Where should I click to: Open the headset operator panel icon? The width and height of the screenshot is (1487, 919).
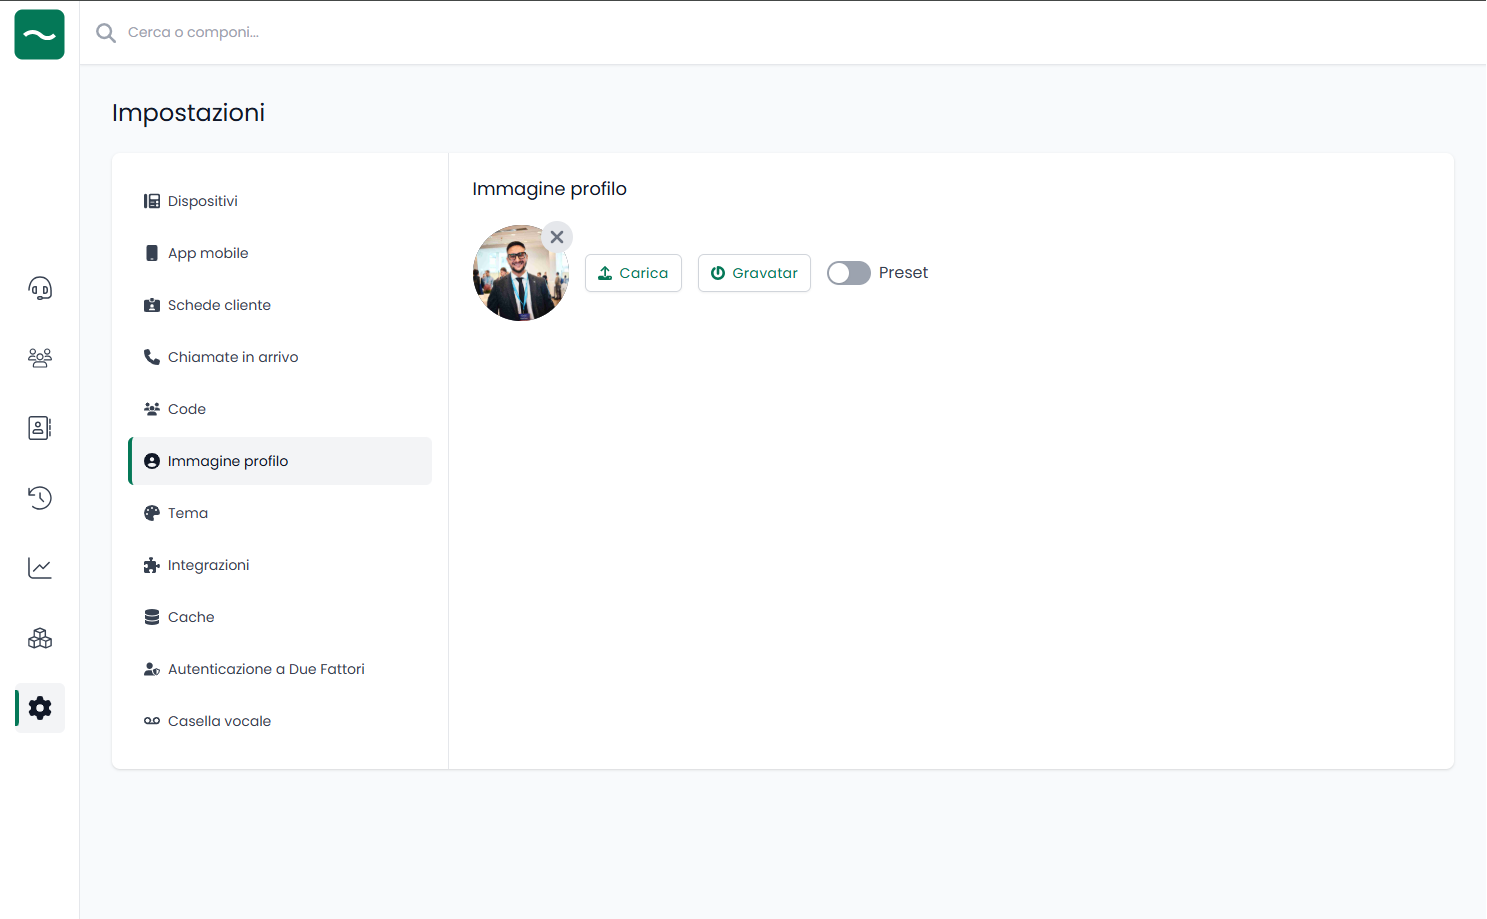(40, 289)
